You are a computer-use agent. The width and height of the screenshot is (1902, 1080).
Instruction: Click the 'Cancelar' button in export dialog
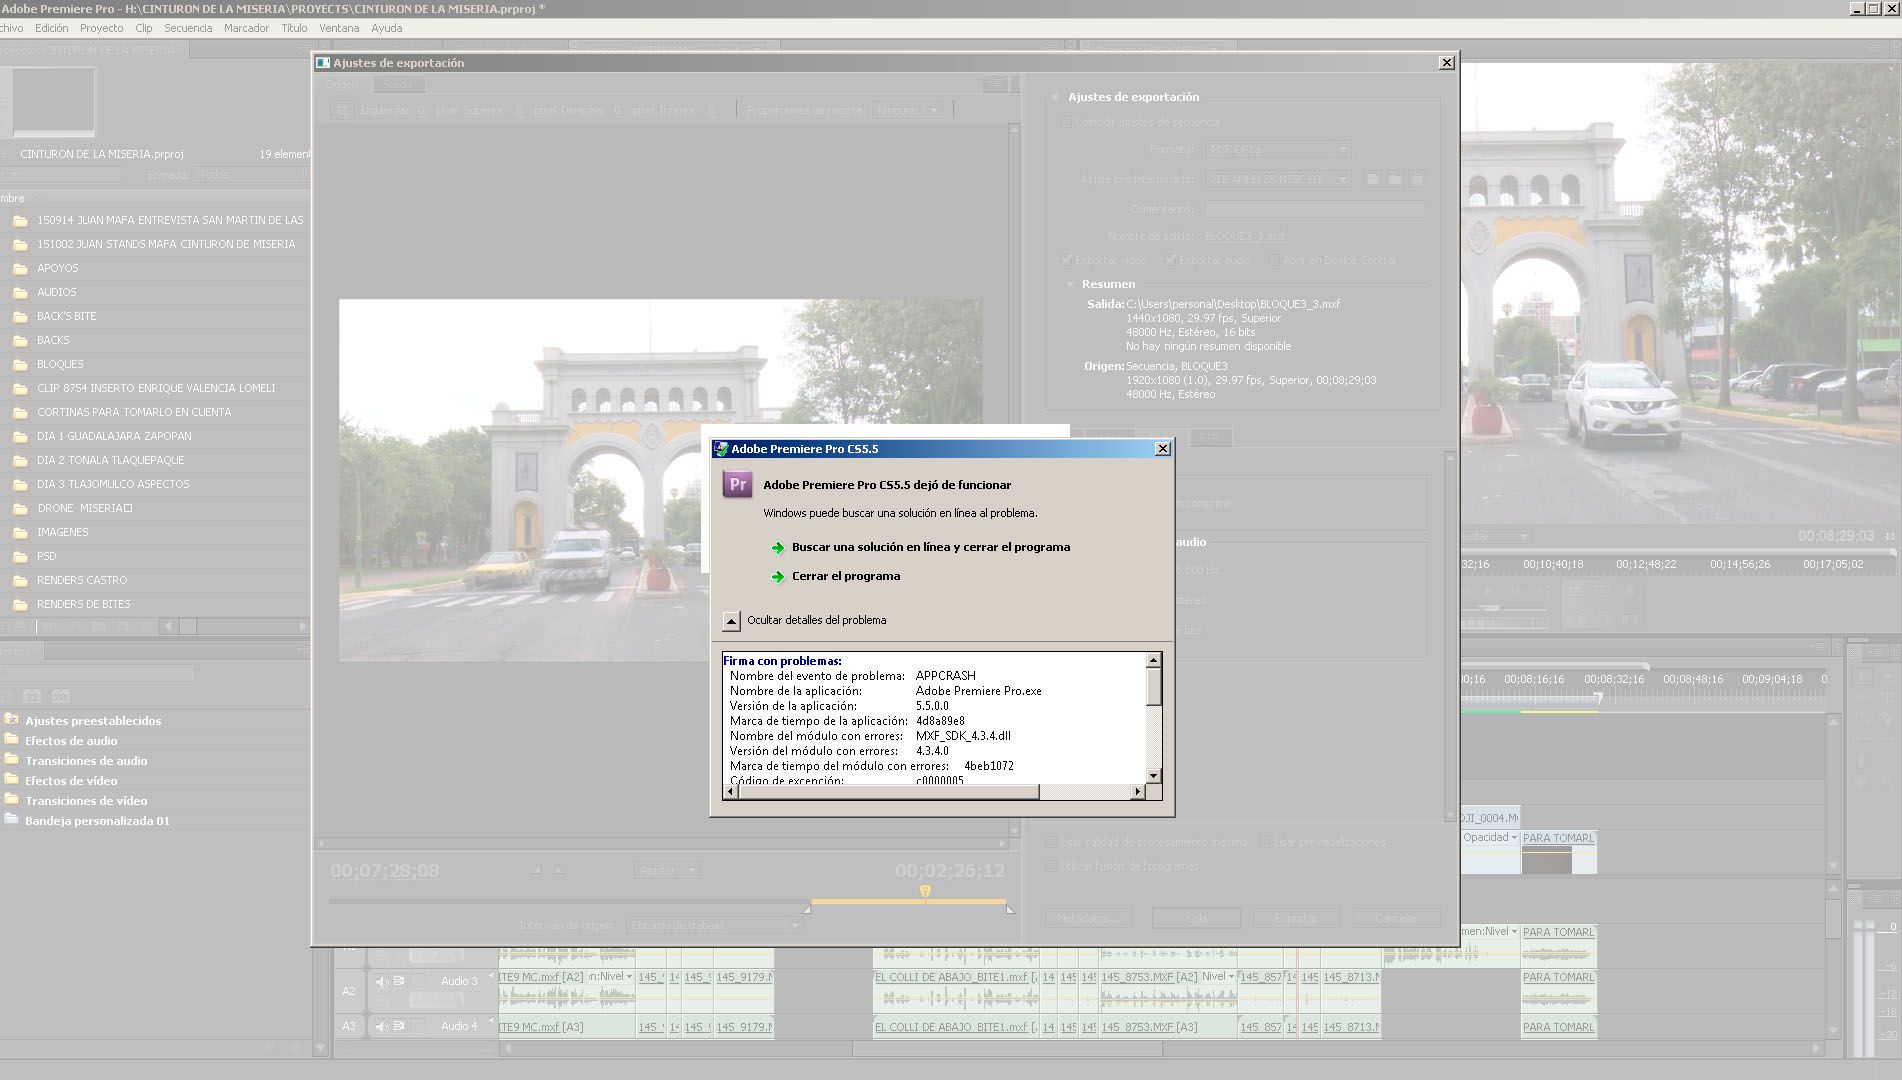coord(1396,918)
